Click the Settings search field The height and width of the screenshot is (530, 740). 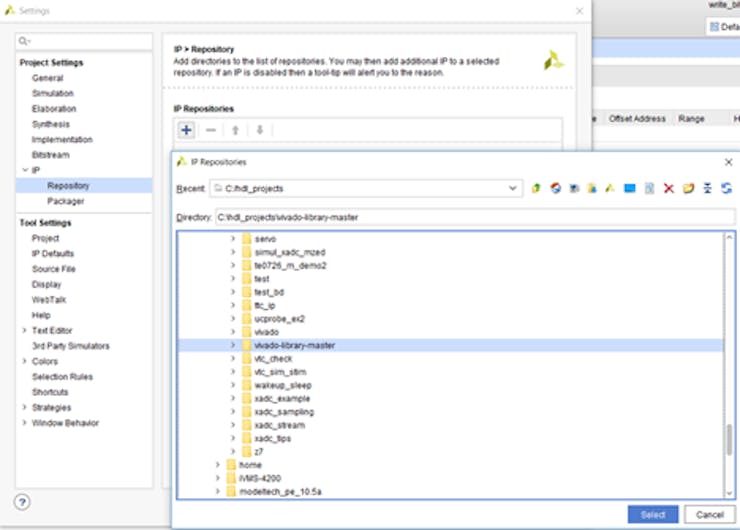pos(84,42)
